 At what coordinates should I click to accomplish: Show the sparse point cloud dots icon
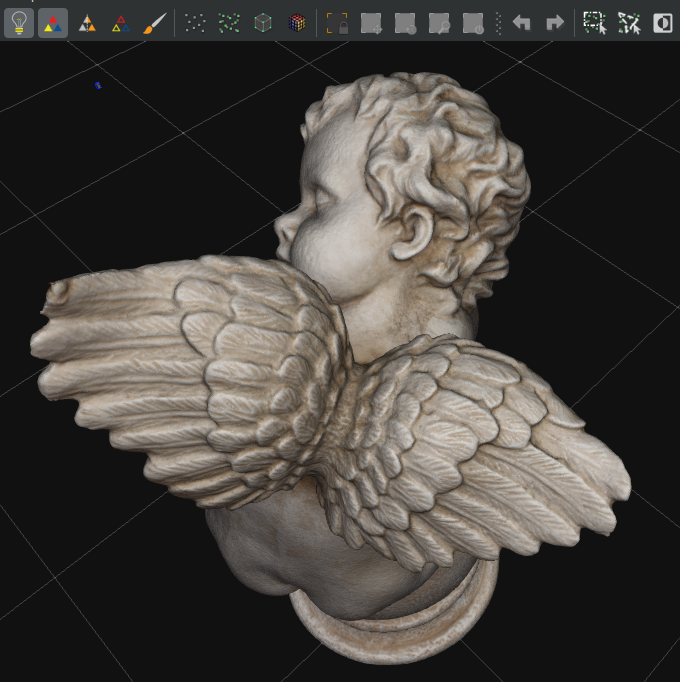(195, 23)
